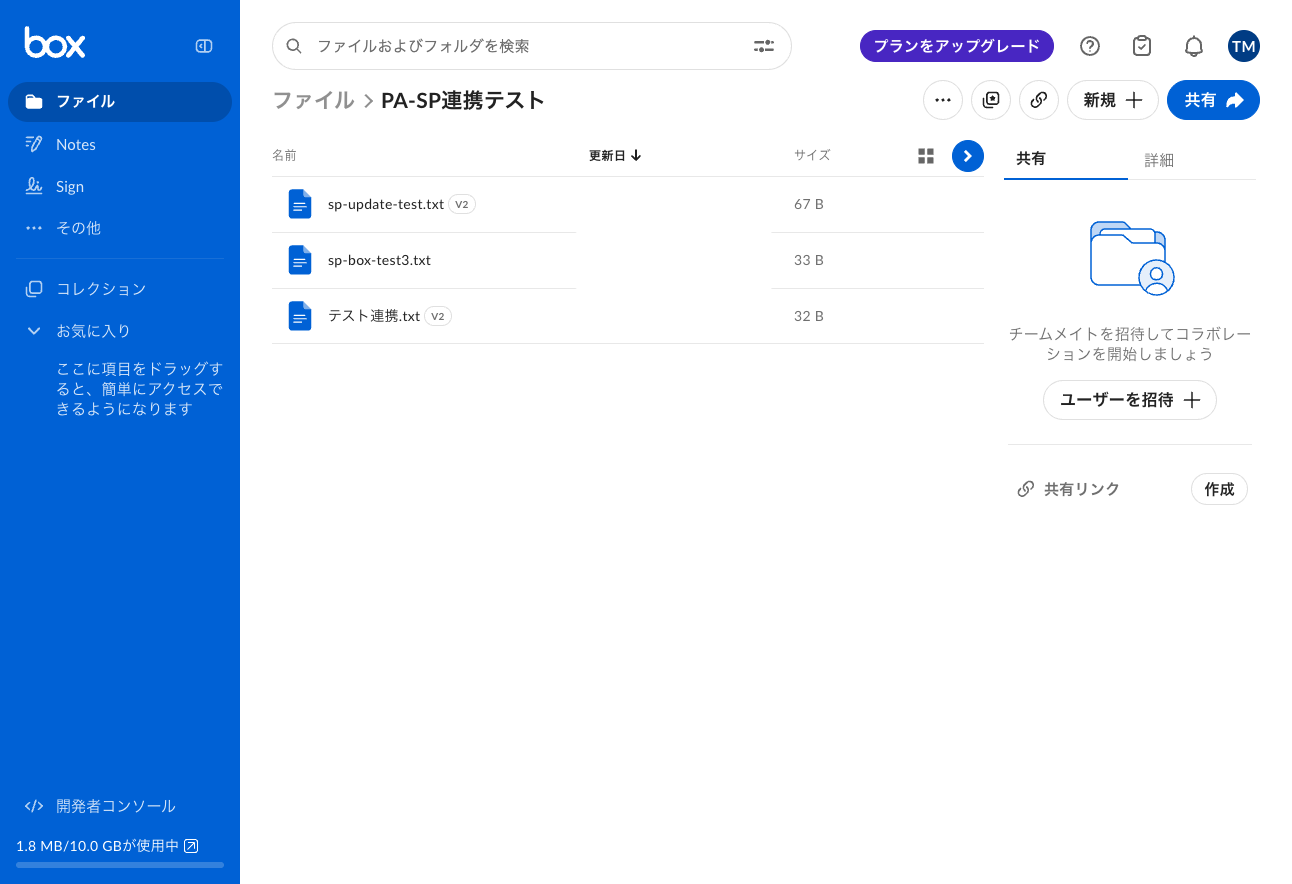Open the 新規 menu
This screenshot has width=1292, height=884.
[x=1113, y=100]
